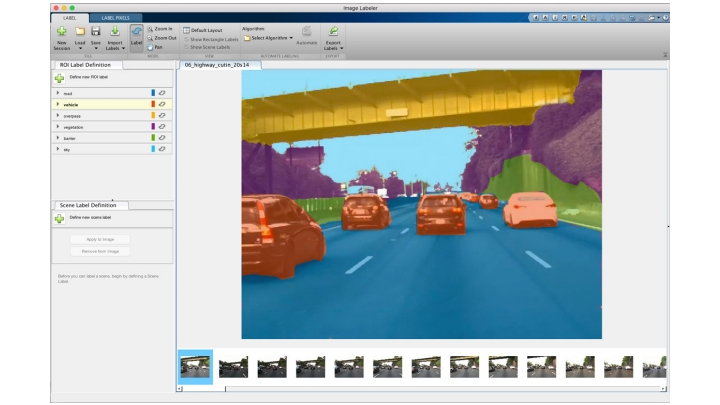Click the Define new scene label plus icon

[x=60, y=218]
